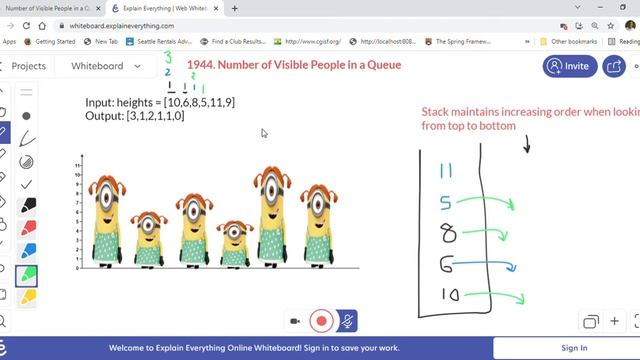Reload the page
640x360 pixels.
point(26,26)
